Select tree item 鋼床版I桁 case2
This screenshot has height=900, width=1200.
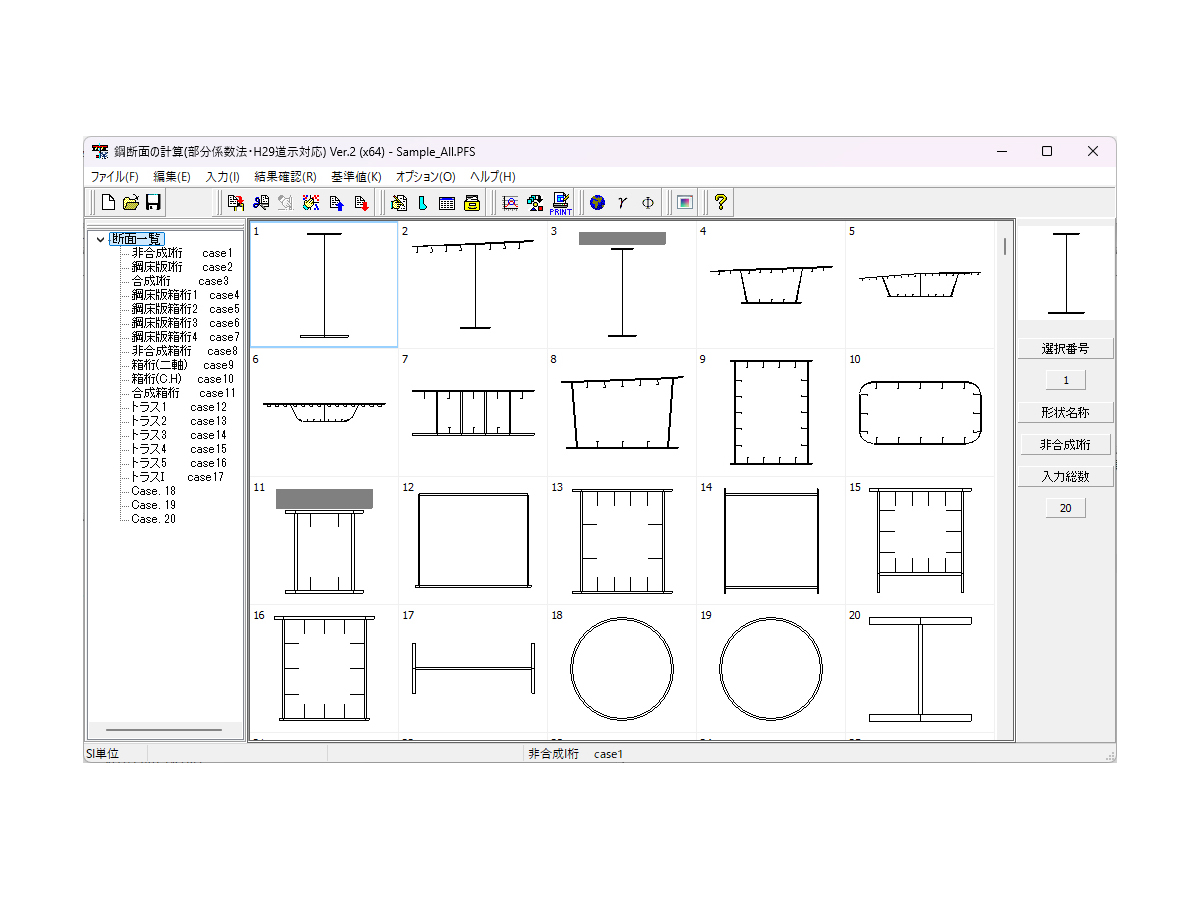point(181,267)
